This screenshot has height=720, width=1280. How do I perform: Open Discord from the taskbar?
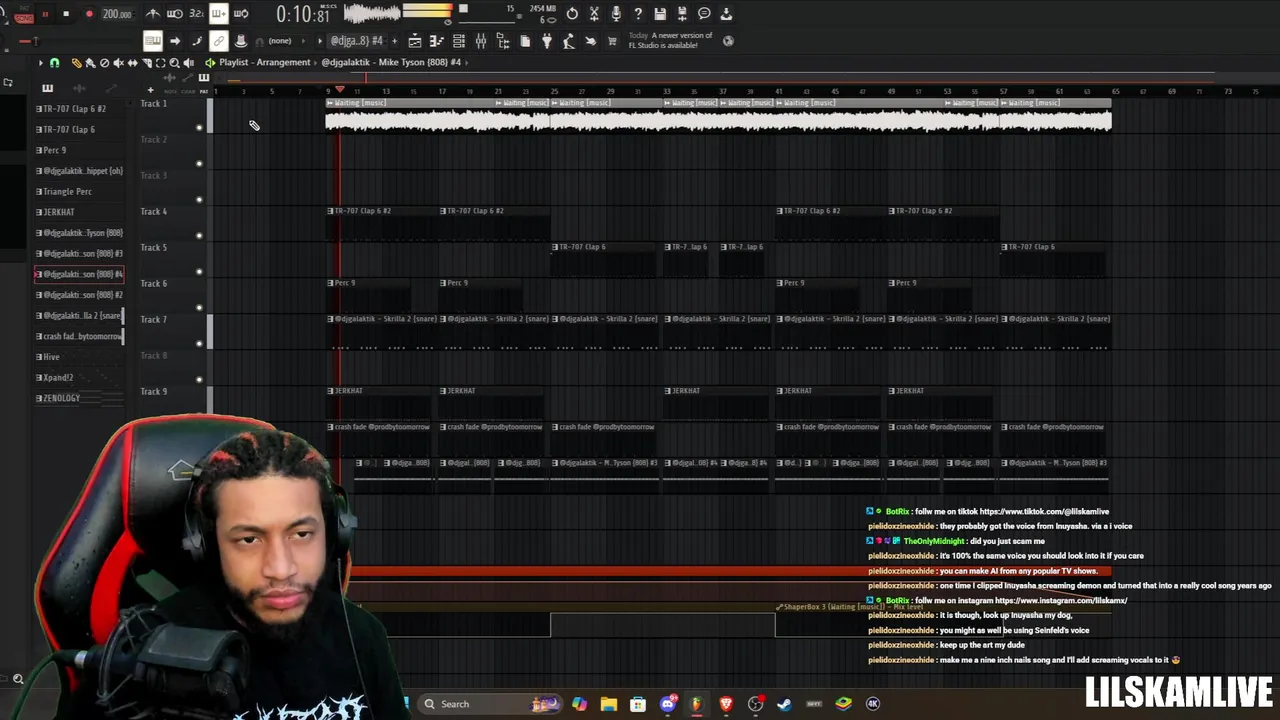click(668, 704)
